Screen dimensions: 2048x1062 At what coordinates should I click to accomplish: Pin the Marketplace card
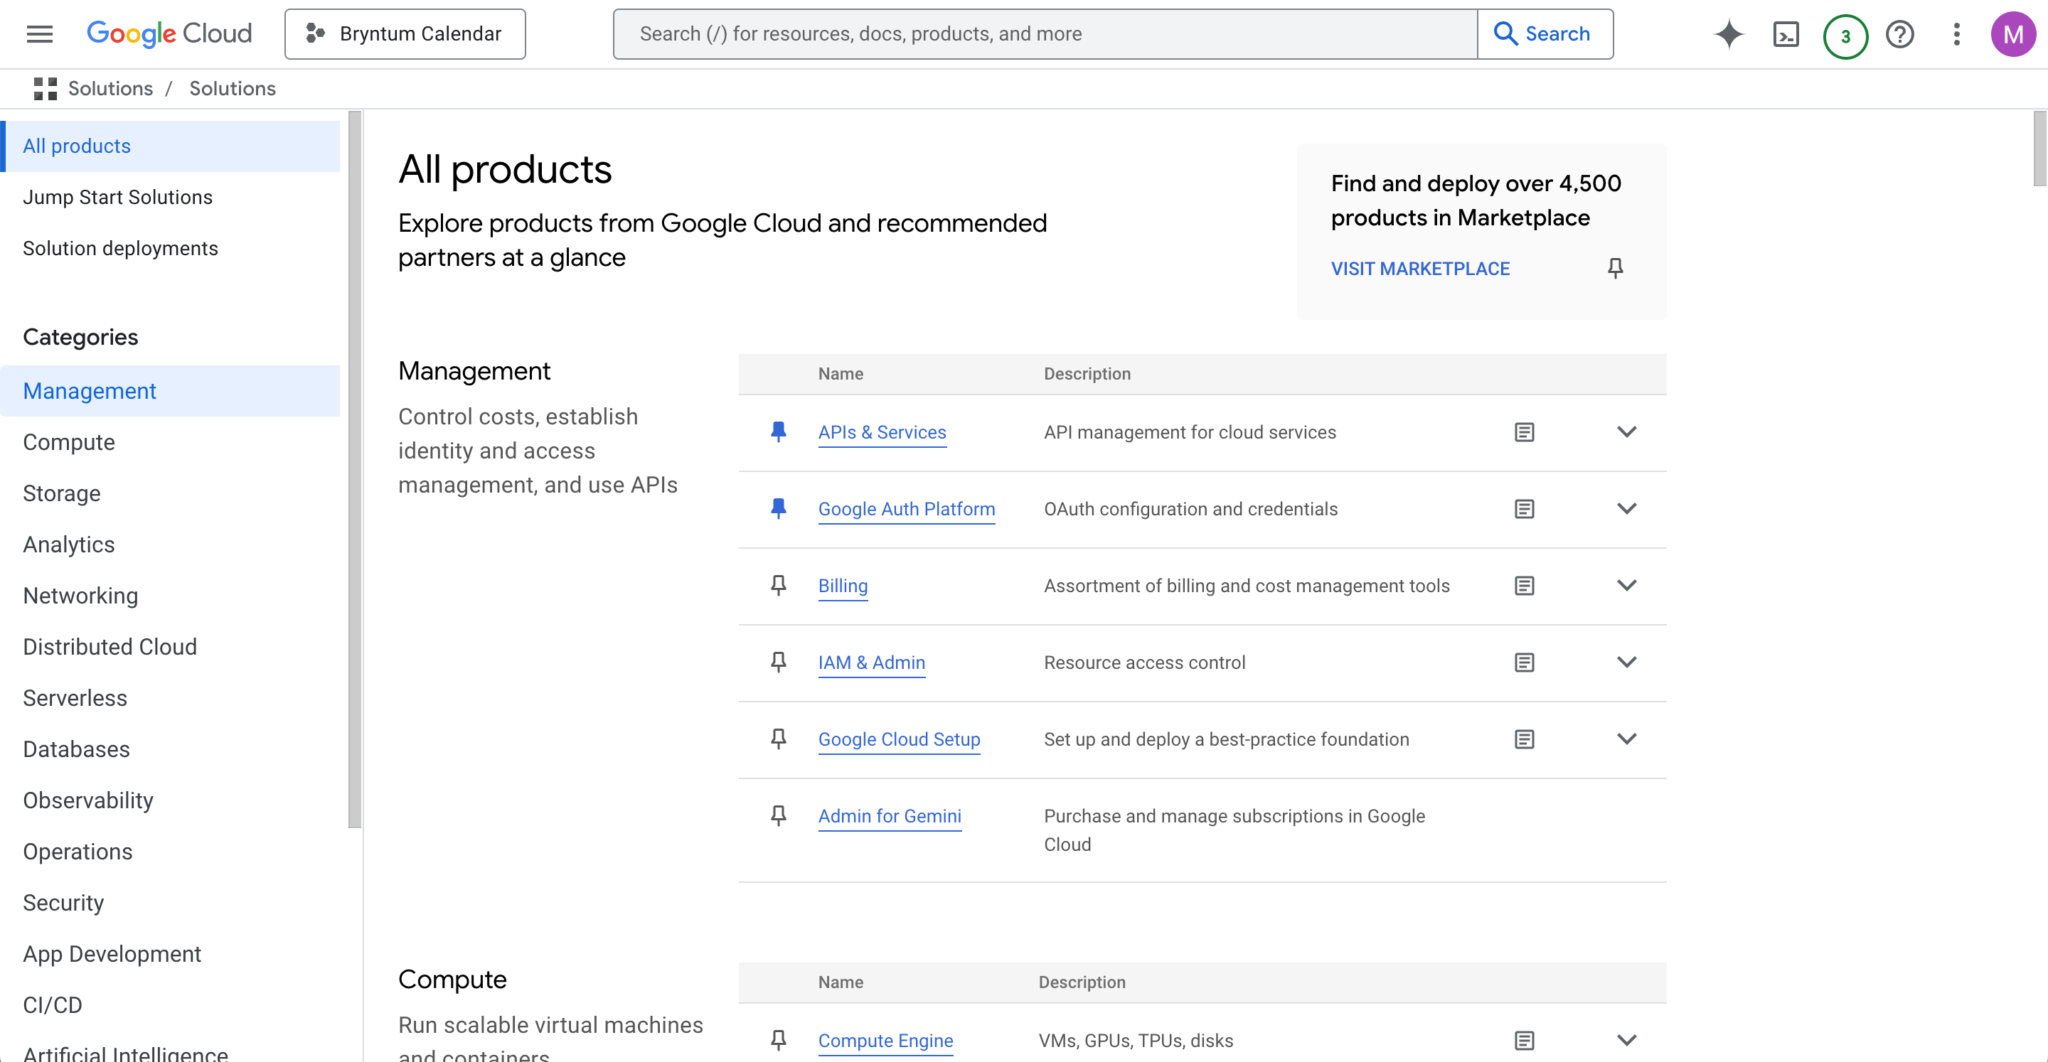[x=1615, y=268]
